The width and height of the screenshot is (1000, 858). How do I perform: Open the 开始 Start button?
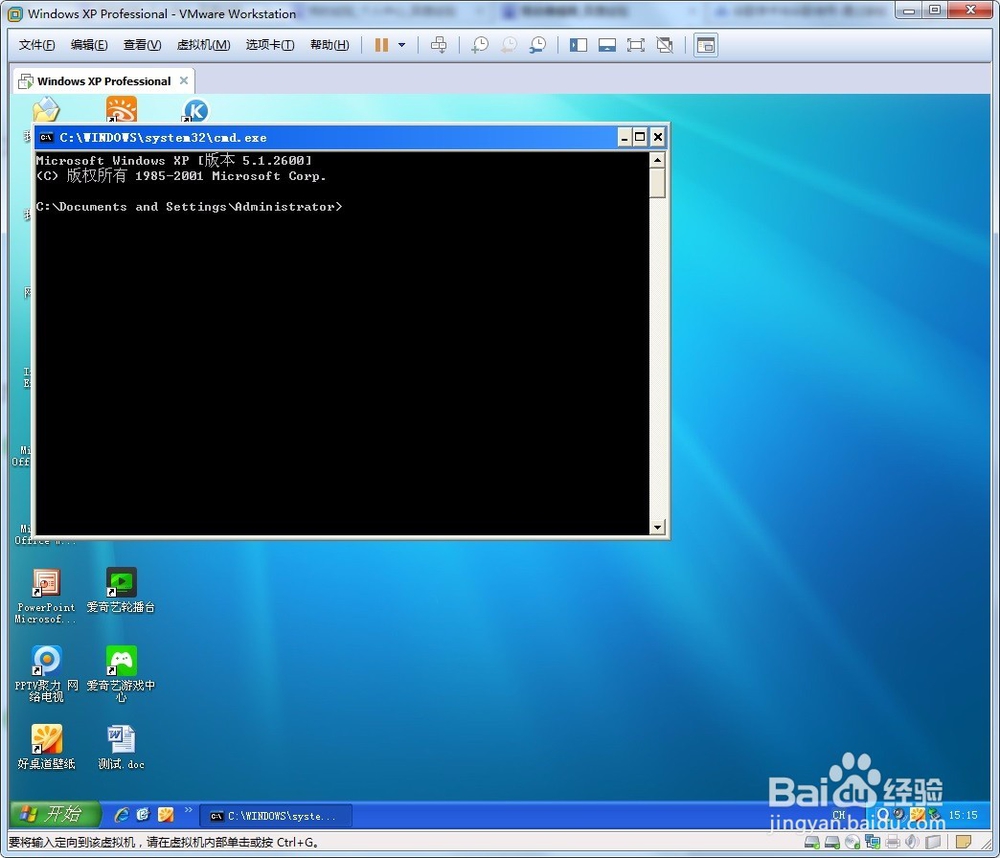click(x=55, y=814)
